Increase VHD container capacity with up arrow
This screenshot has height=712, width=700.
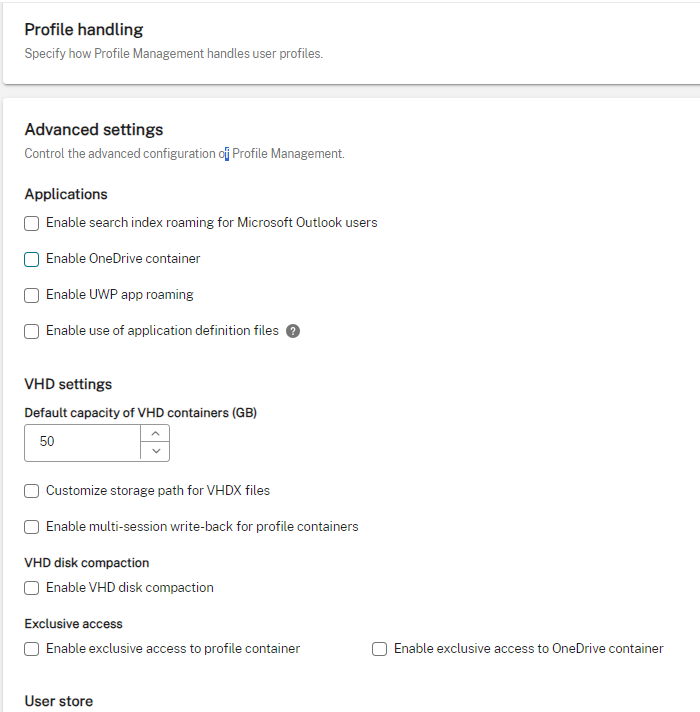tap(155, 434)
